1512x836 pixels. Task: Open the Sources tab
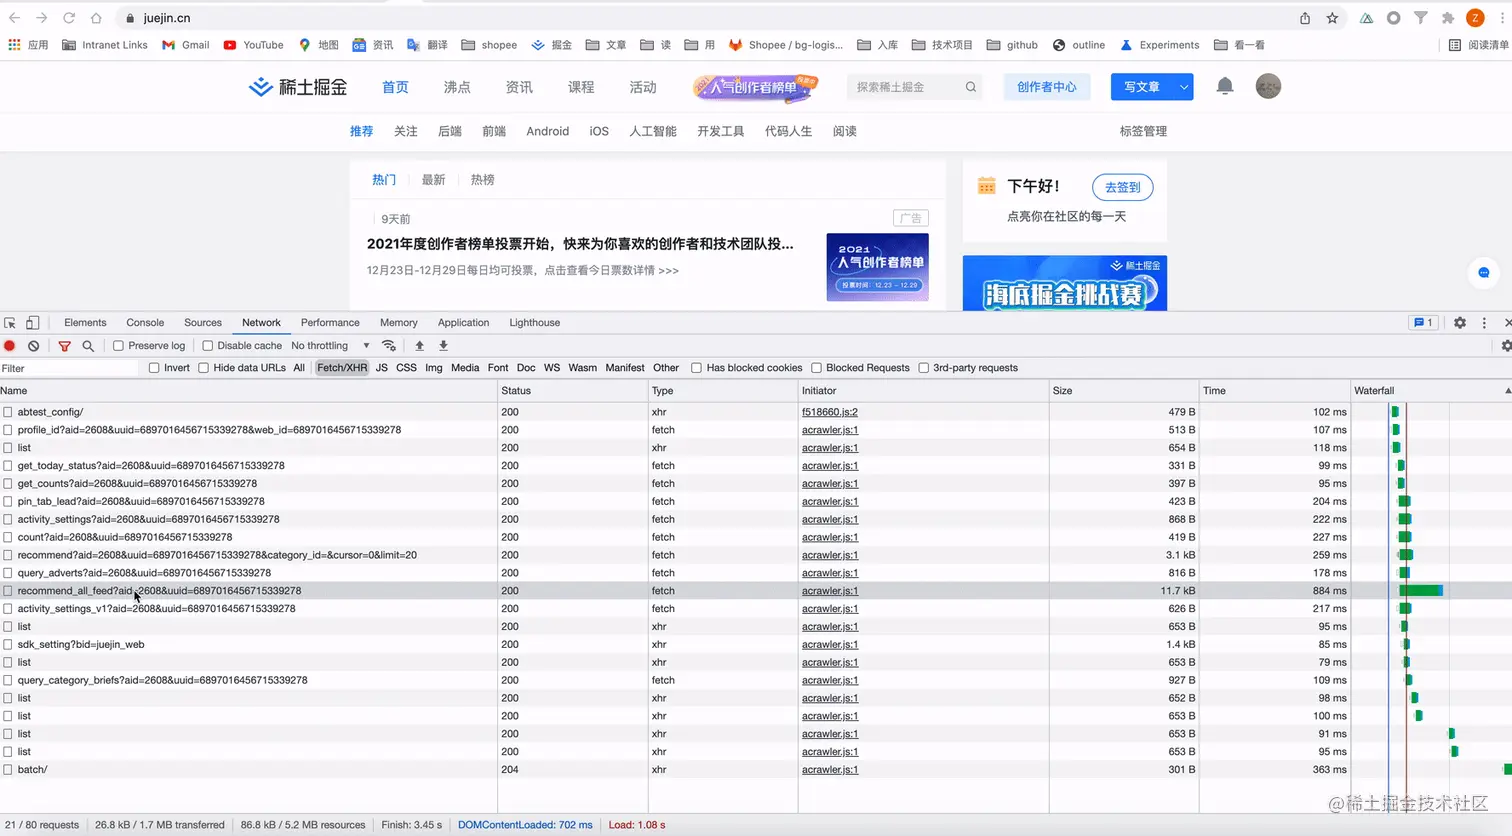click(203, 323)
